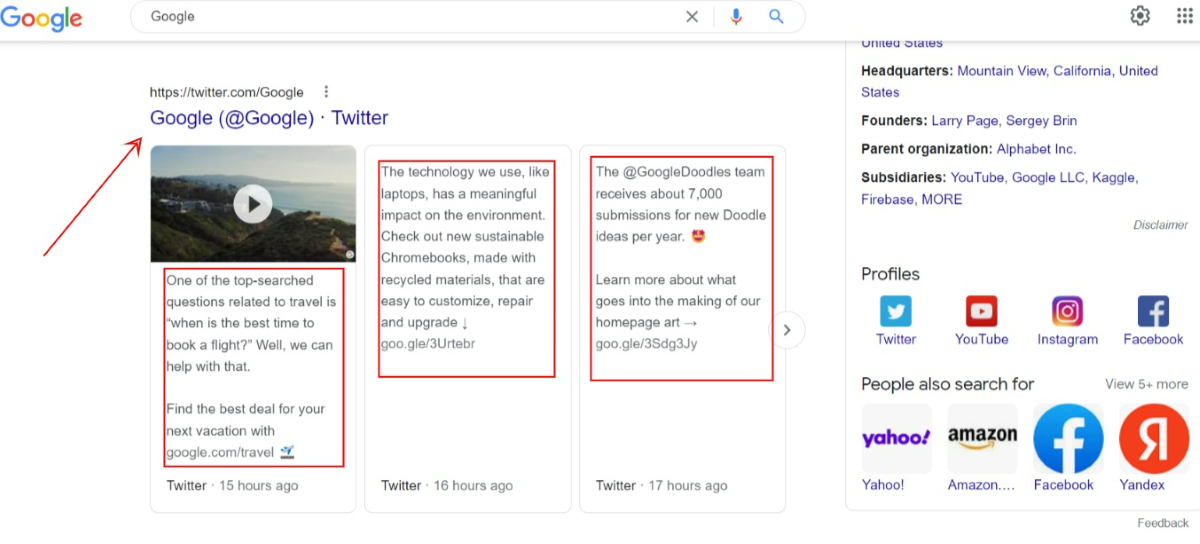Clear the search box with X
The height and width of the screenshot is (544, 1200).
692,17
